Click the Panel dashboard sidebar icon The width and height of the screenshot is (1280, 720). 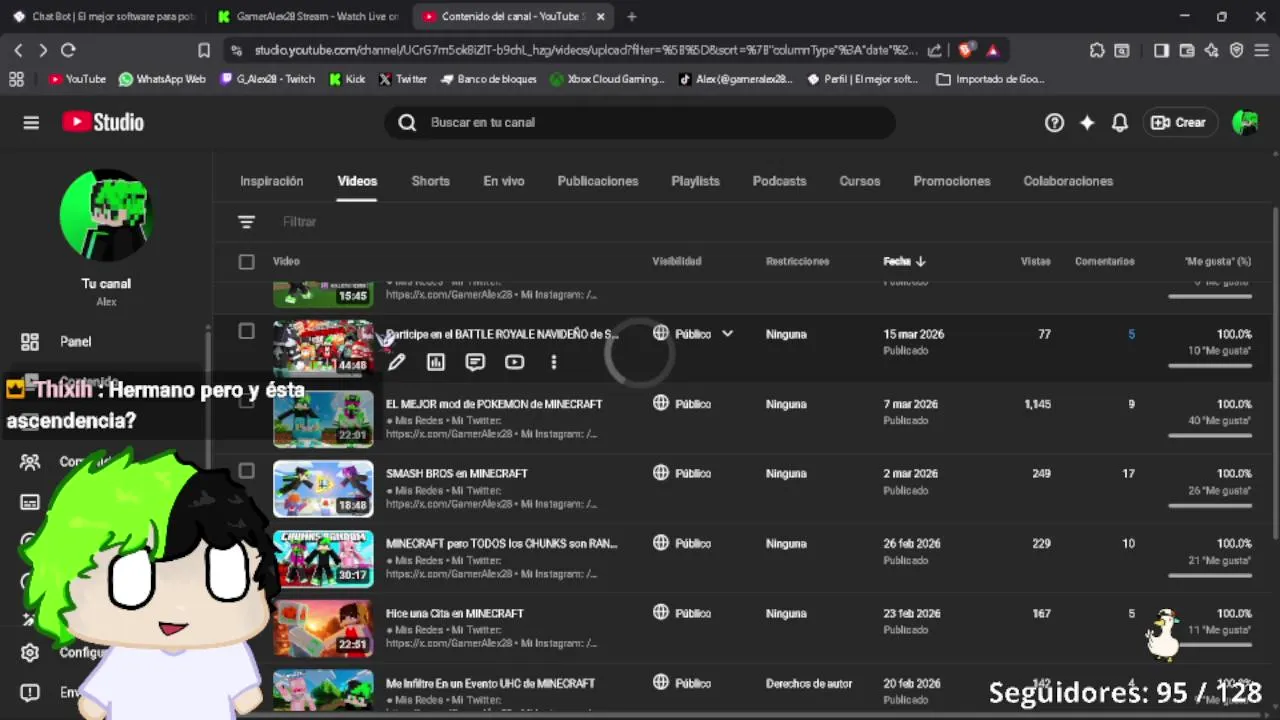coord(30,341)
